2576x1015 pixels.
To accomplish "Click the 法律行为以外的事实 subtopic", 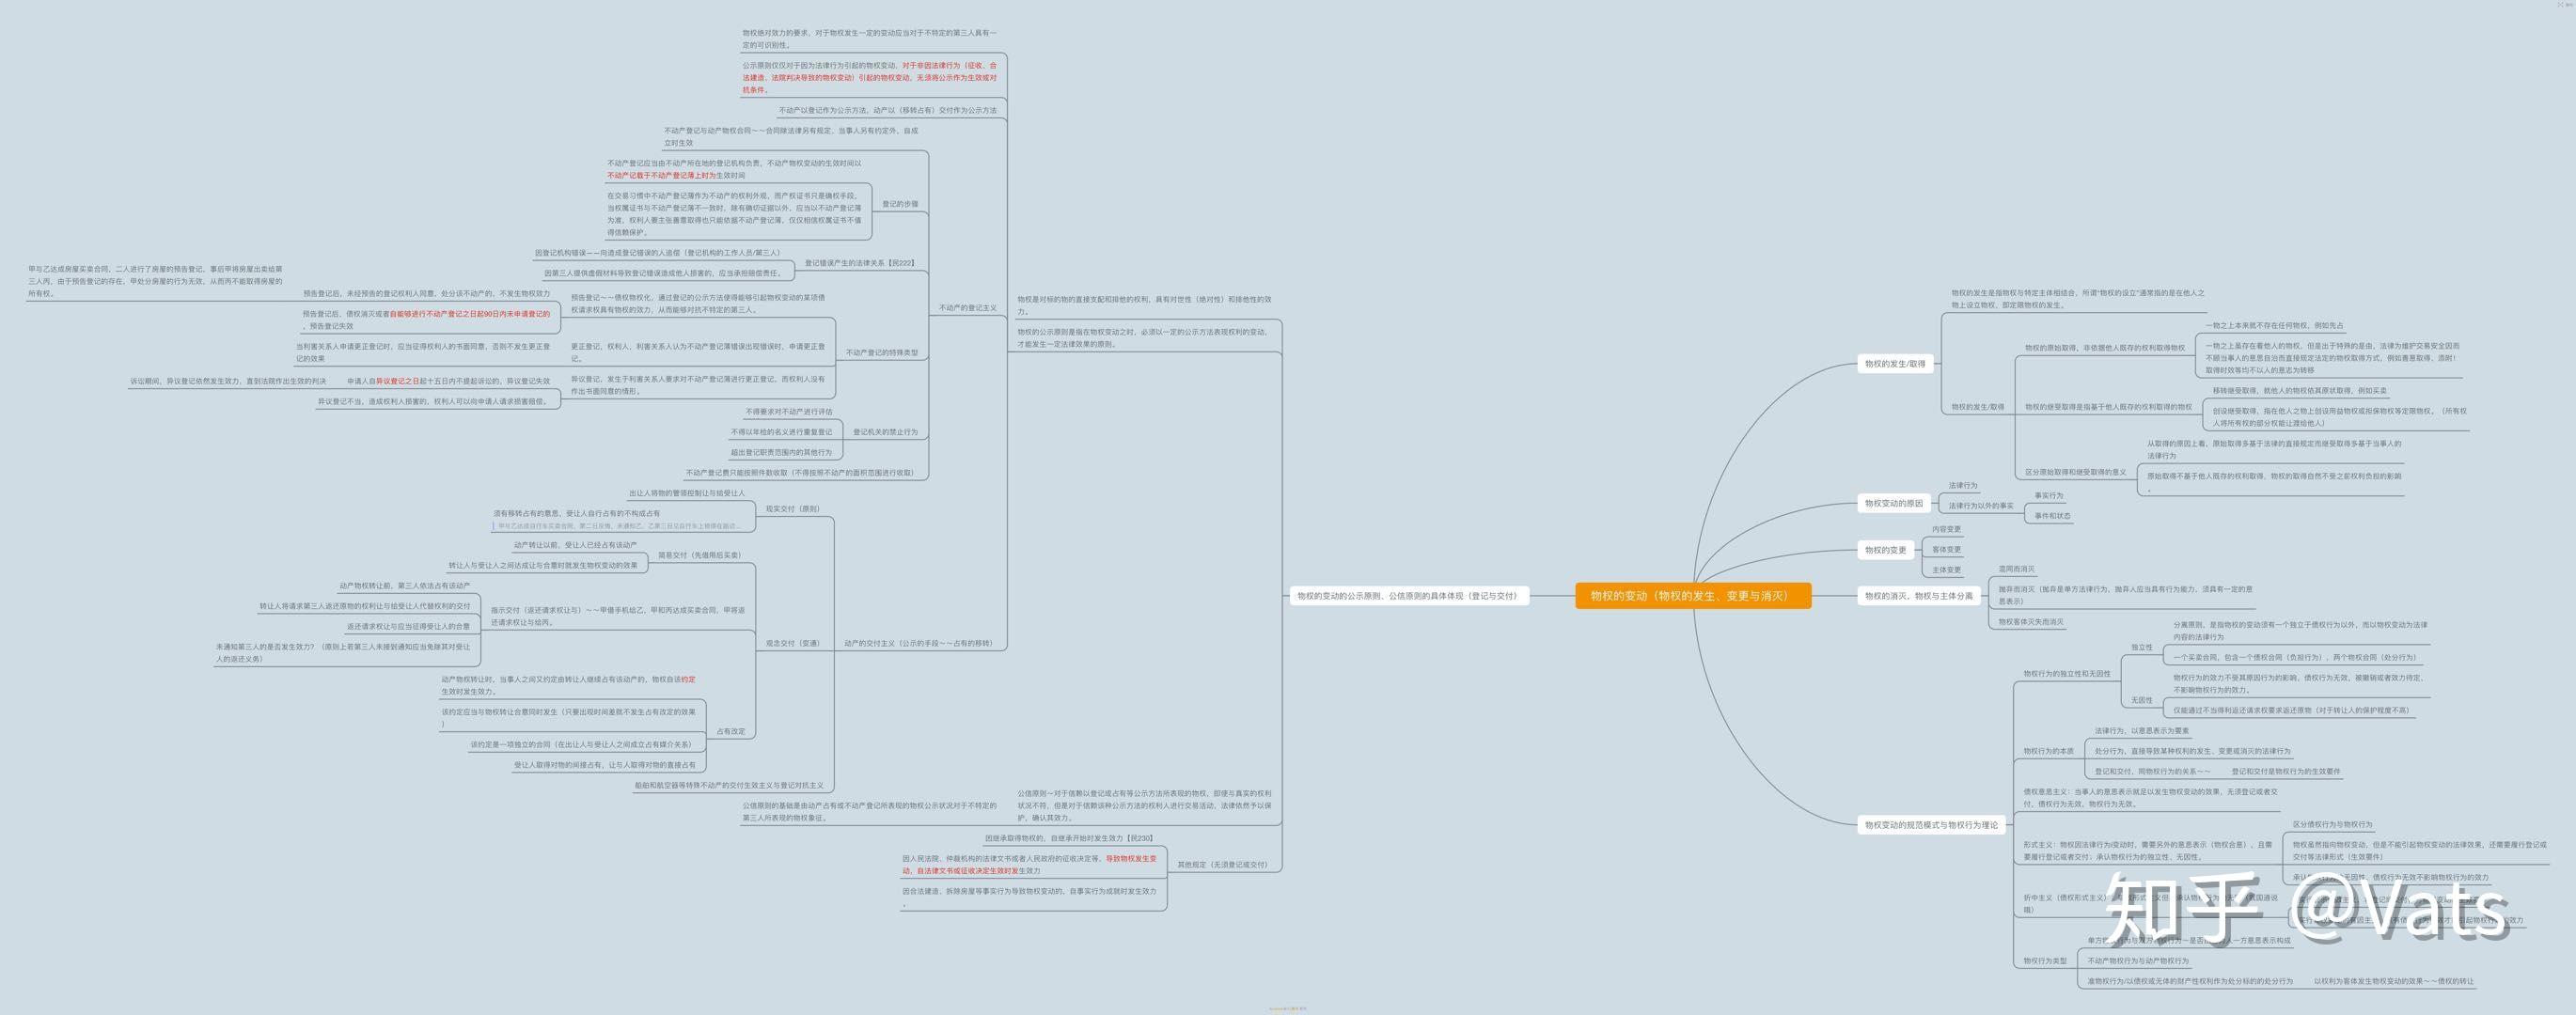I will pyautogui.click(x=1980, y=506).
